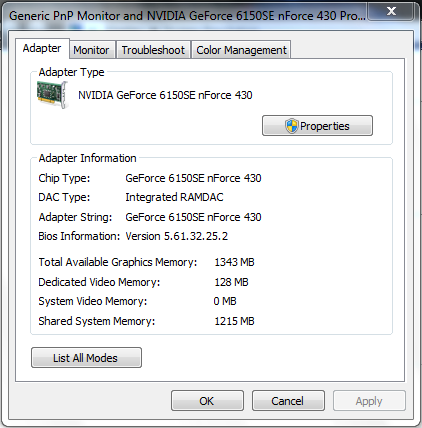Click the NVIDIA GeForce 6150SE adapter name
This screenshot has width=422, height=428.
[x=165, y=95]
